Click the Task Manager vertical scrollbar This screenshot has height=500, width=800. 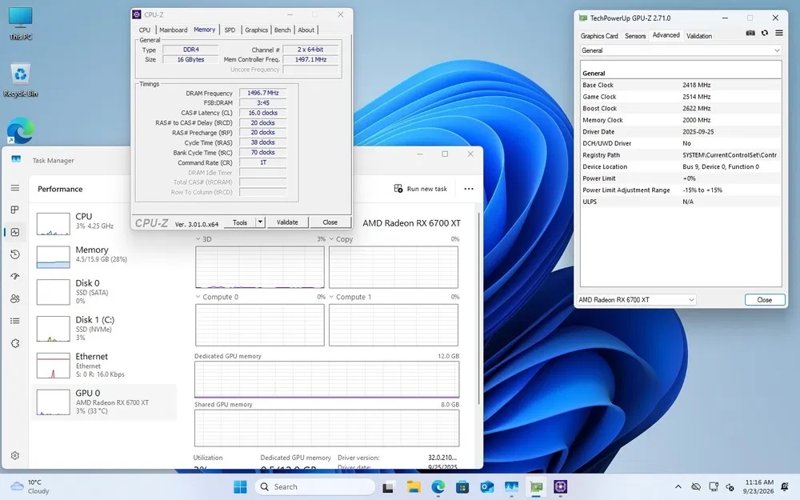point(478,309)
